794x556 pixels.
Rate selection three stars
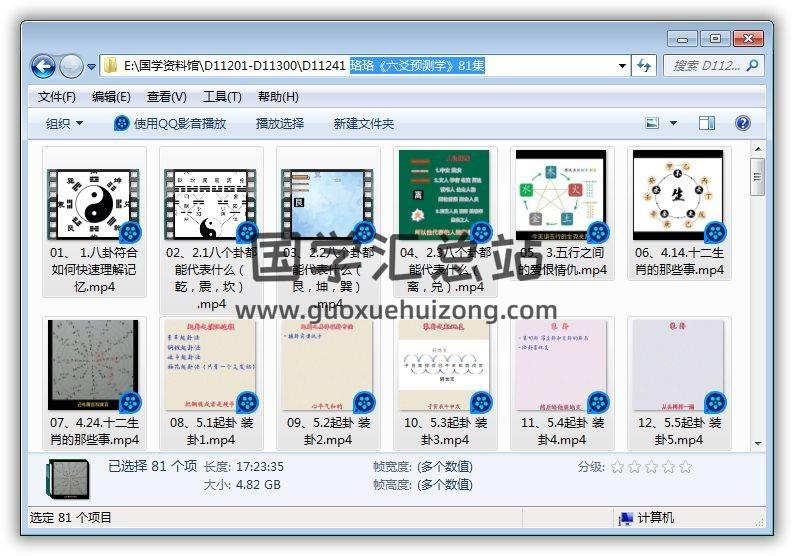pos(651,466)
